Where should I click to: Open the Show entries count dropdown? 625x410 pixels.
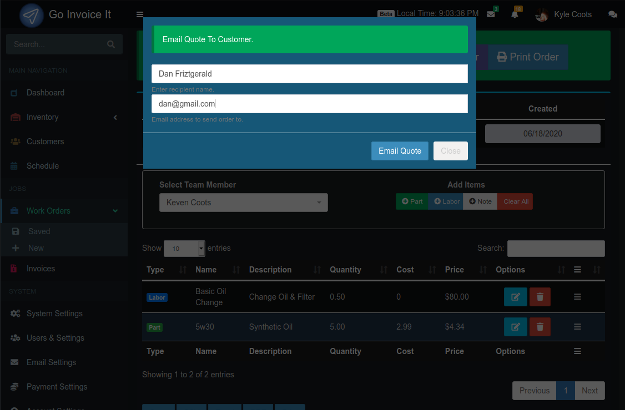pyautogui.click(x=184, y=248)
